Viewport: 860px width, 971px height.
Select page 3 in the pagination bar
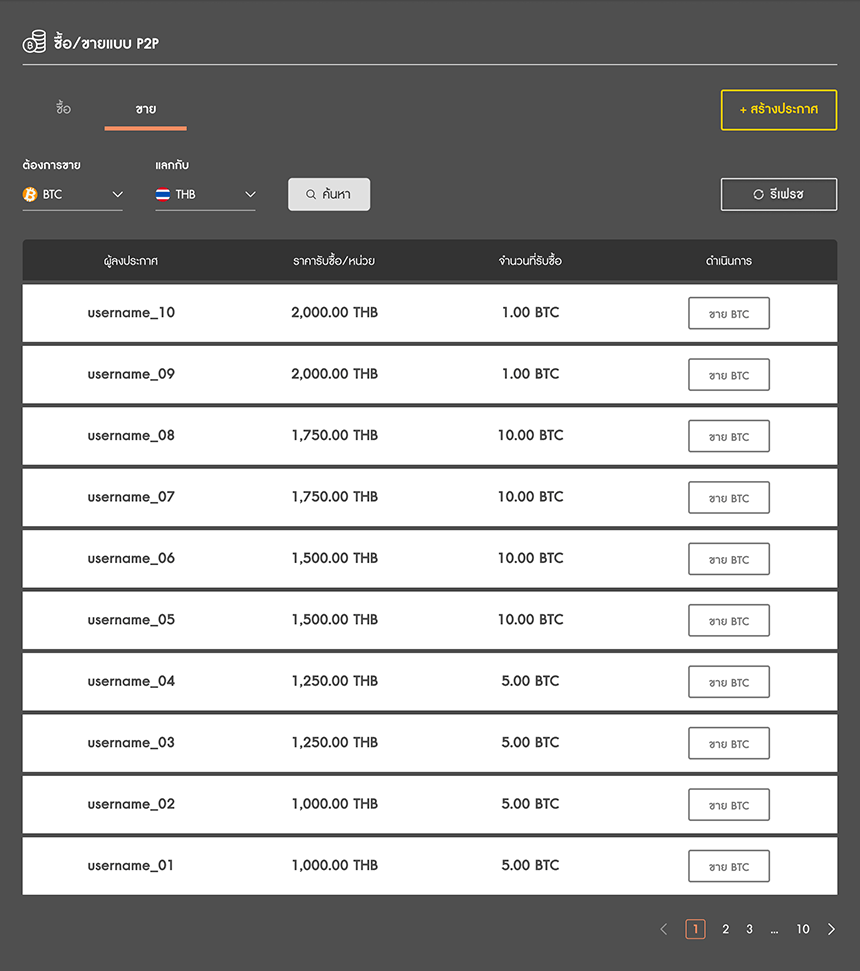[749, 929]
